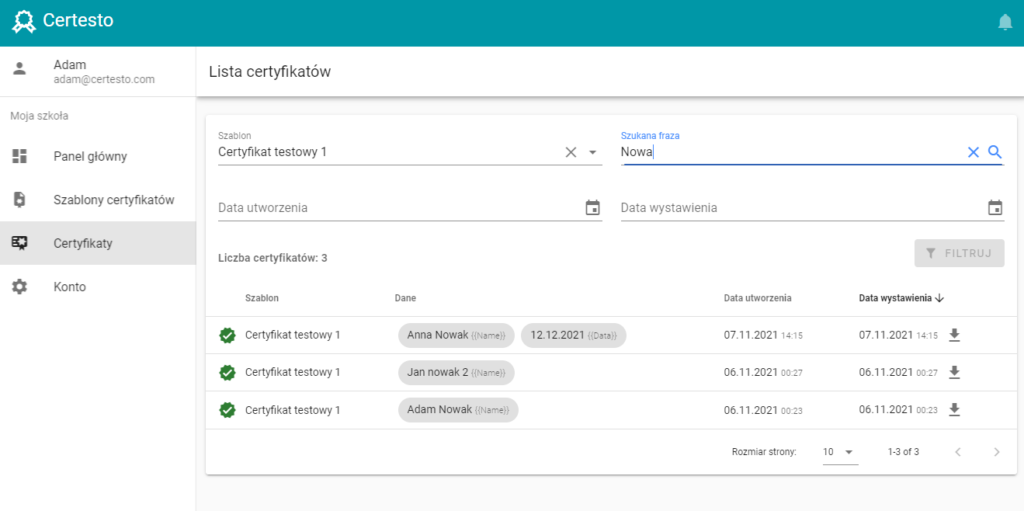Download the Anna Nowak certificate
The height and width of the screenshot is (511, 1024).
click(x=954, y=335)
